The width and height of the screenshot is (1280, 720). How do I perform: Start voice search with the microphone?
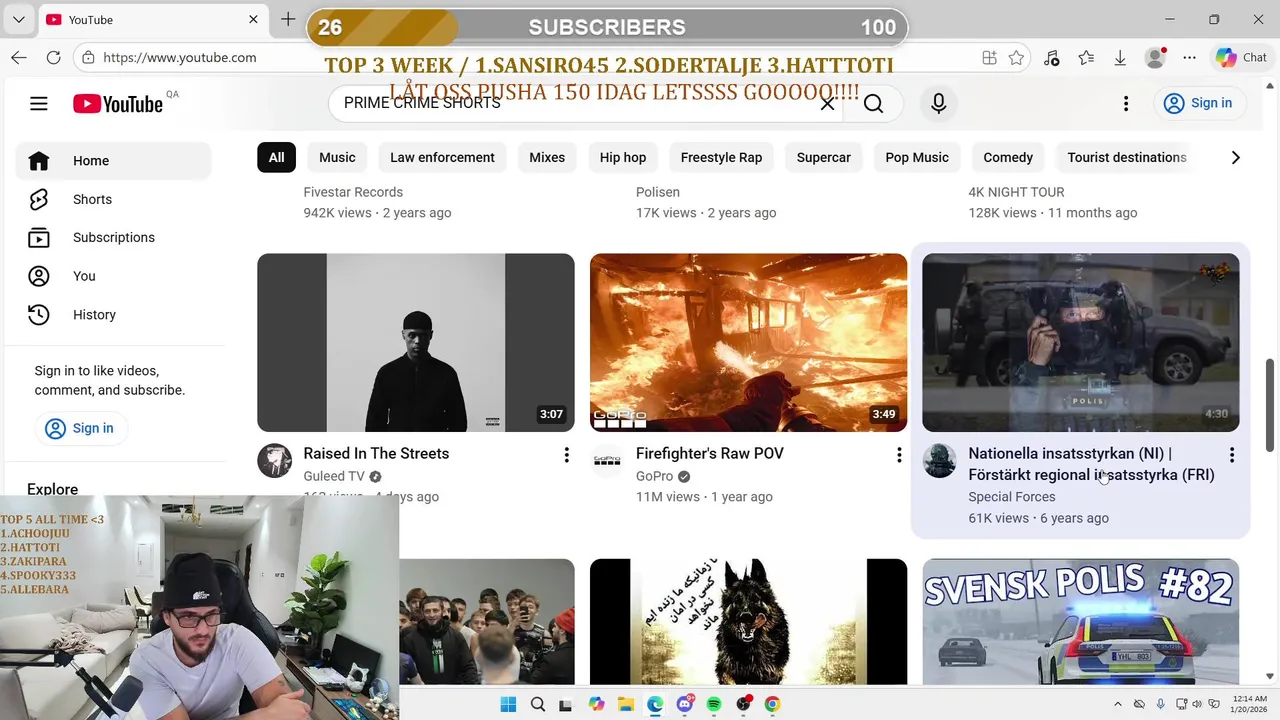938,103
